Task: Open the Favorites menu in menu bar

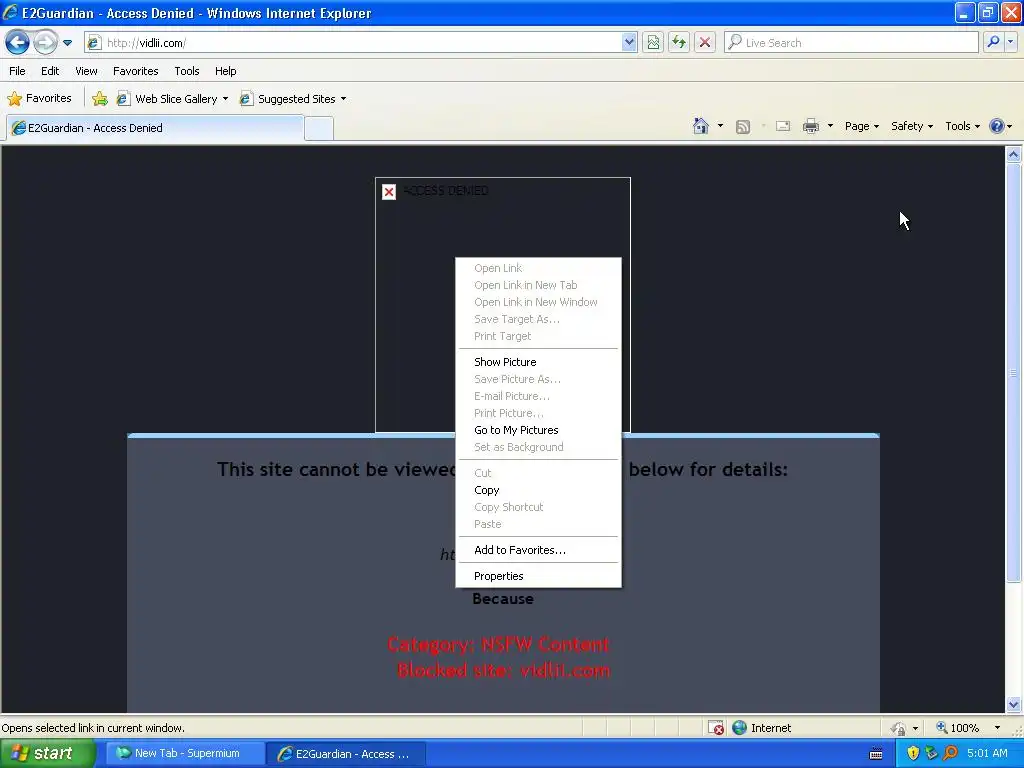Action: tap(135, 71)
